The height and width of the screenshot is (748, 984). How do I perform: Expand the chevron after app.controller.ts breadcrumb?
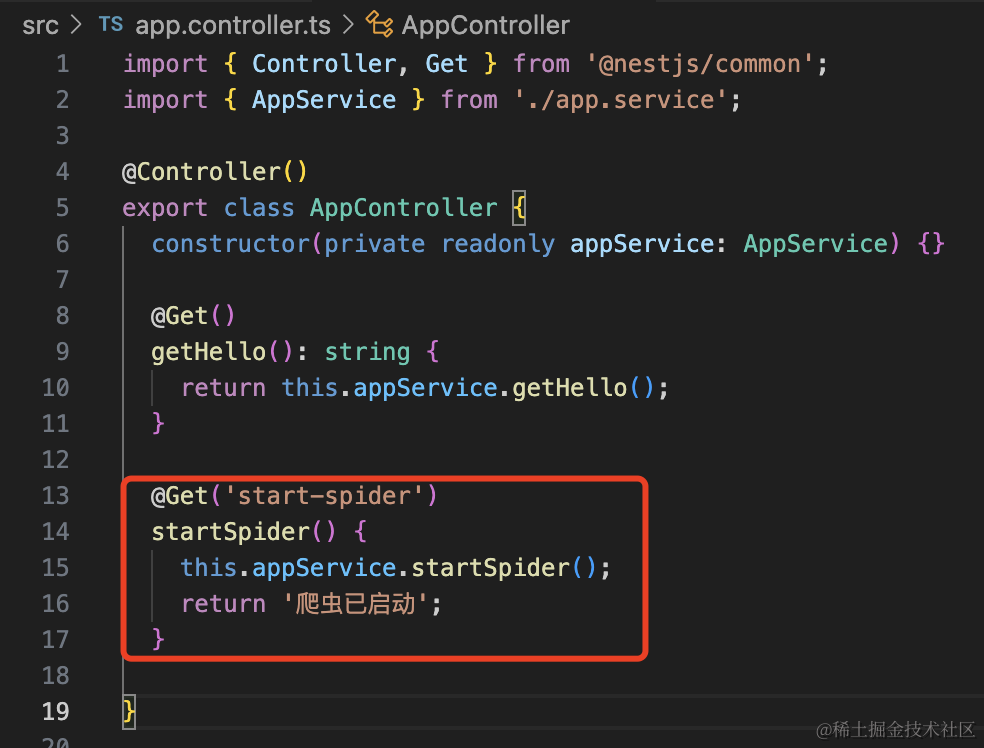click(348, 25)
